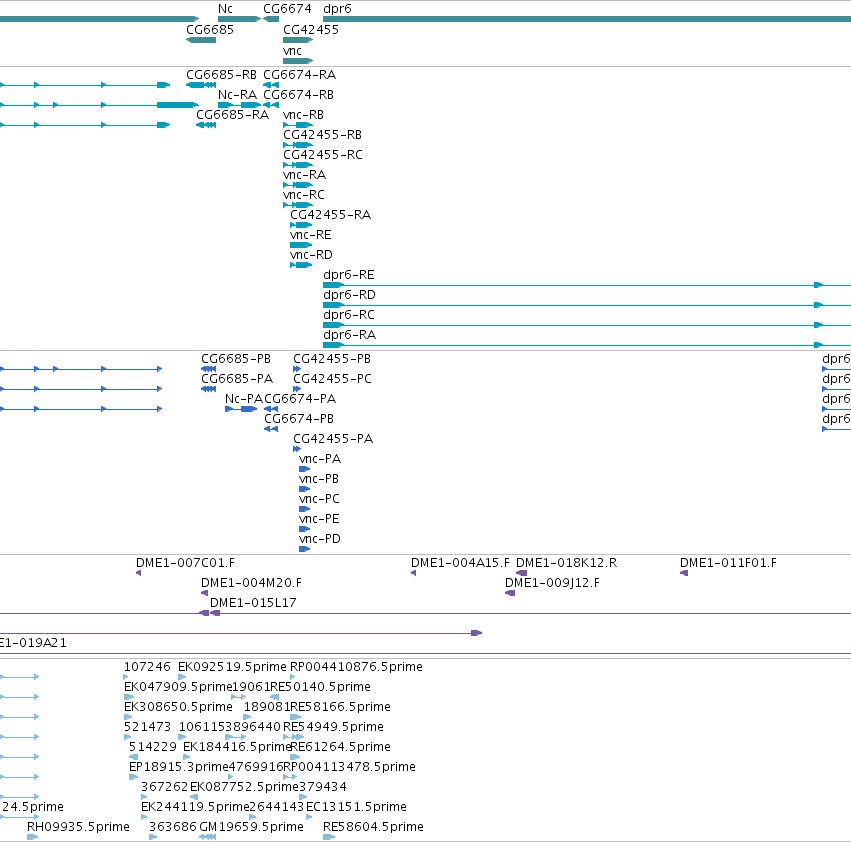
Task: Click transcript dpr6-RE label
Action: tap(348, 275)
